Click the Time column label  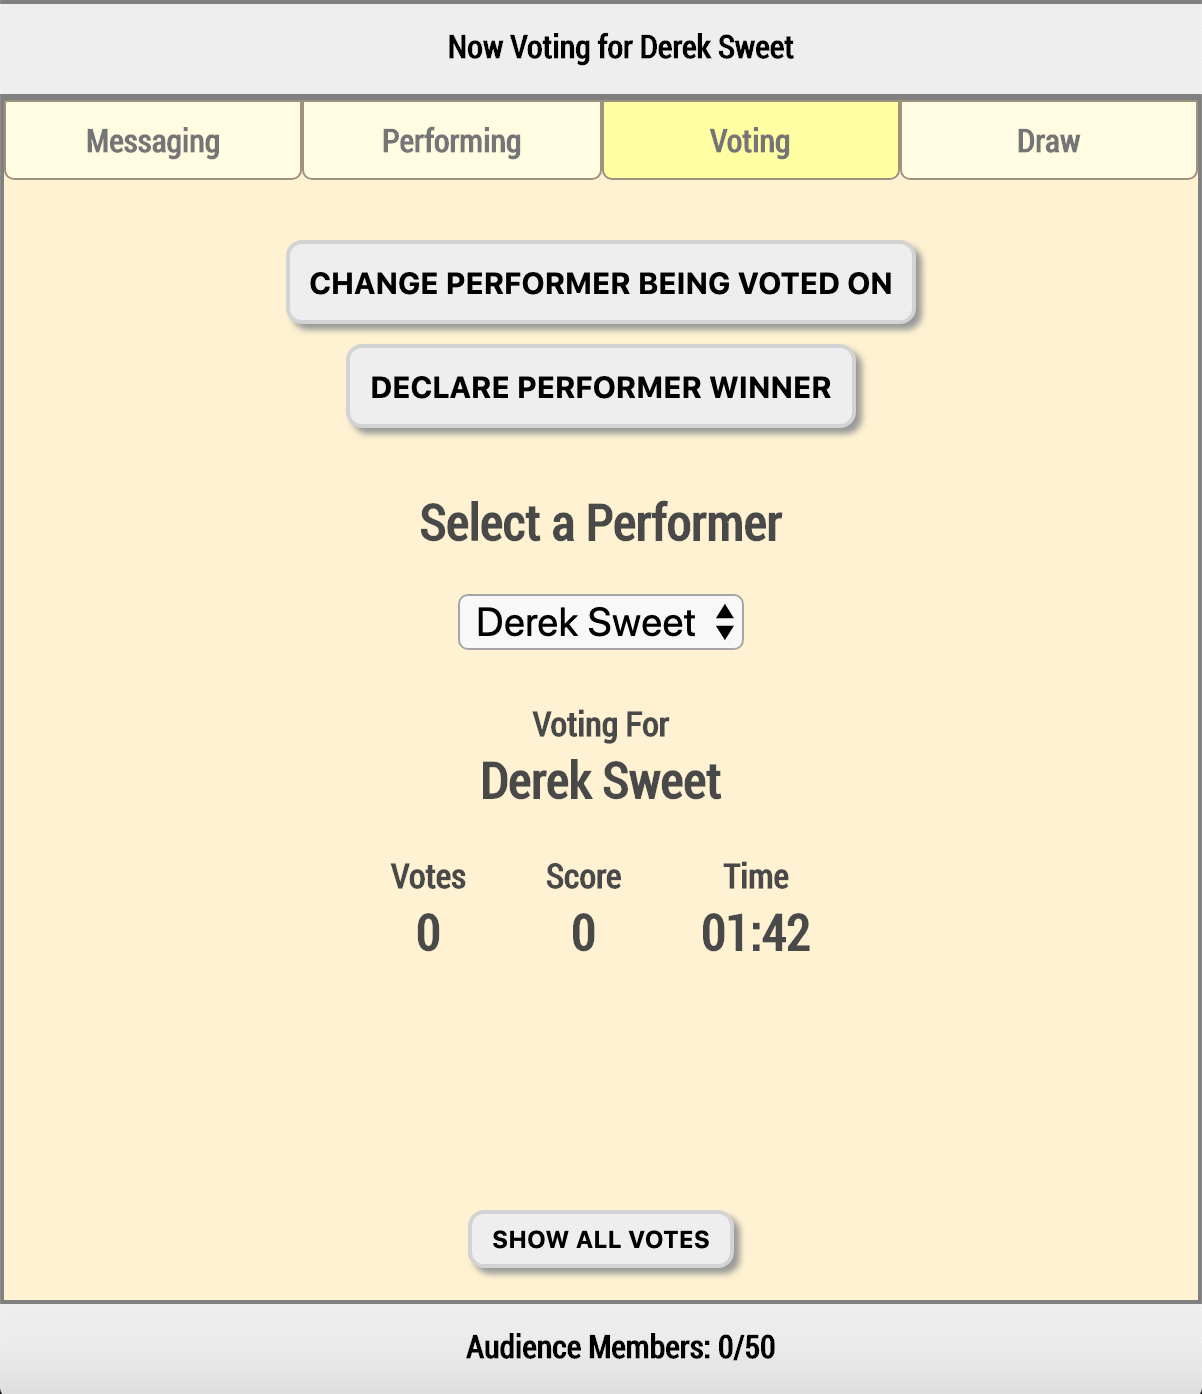[x=757, y=876]
